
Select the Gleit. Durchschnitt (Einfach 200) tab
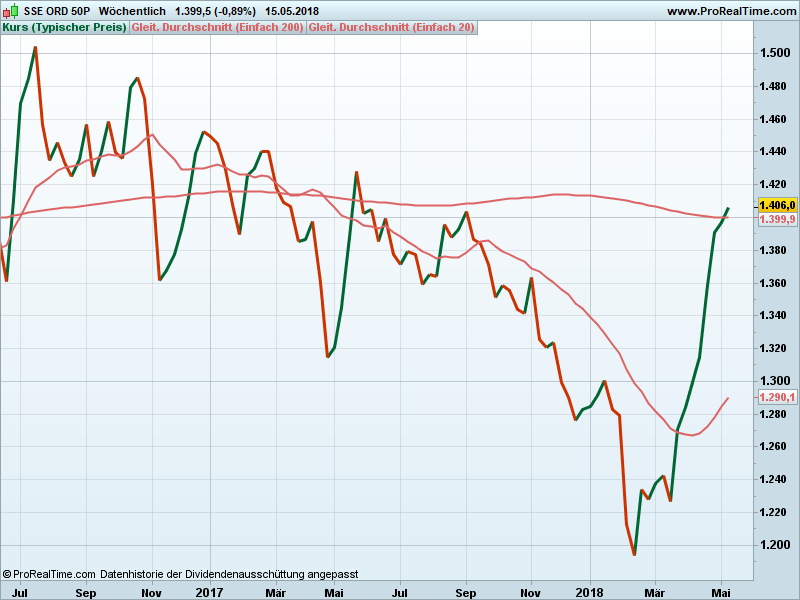tap(218, 27)
